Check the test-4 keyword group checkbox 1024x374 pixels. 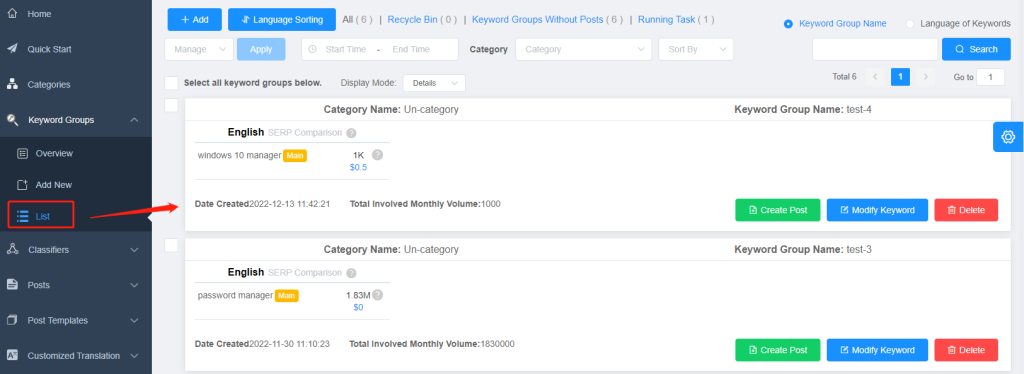pos(171,105)
